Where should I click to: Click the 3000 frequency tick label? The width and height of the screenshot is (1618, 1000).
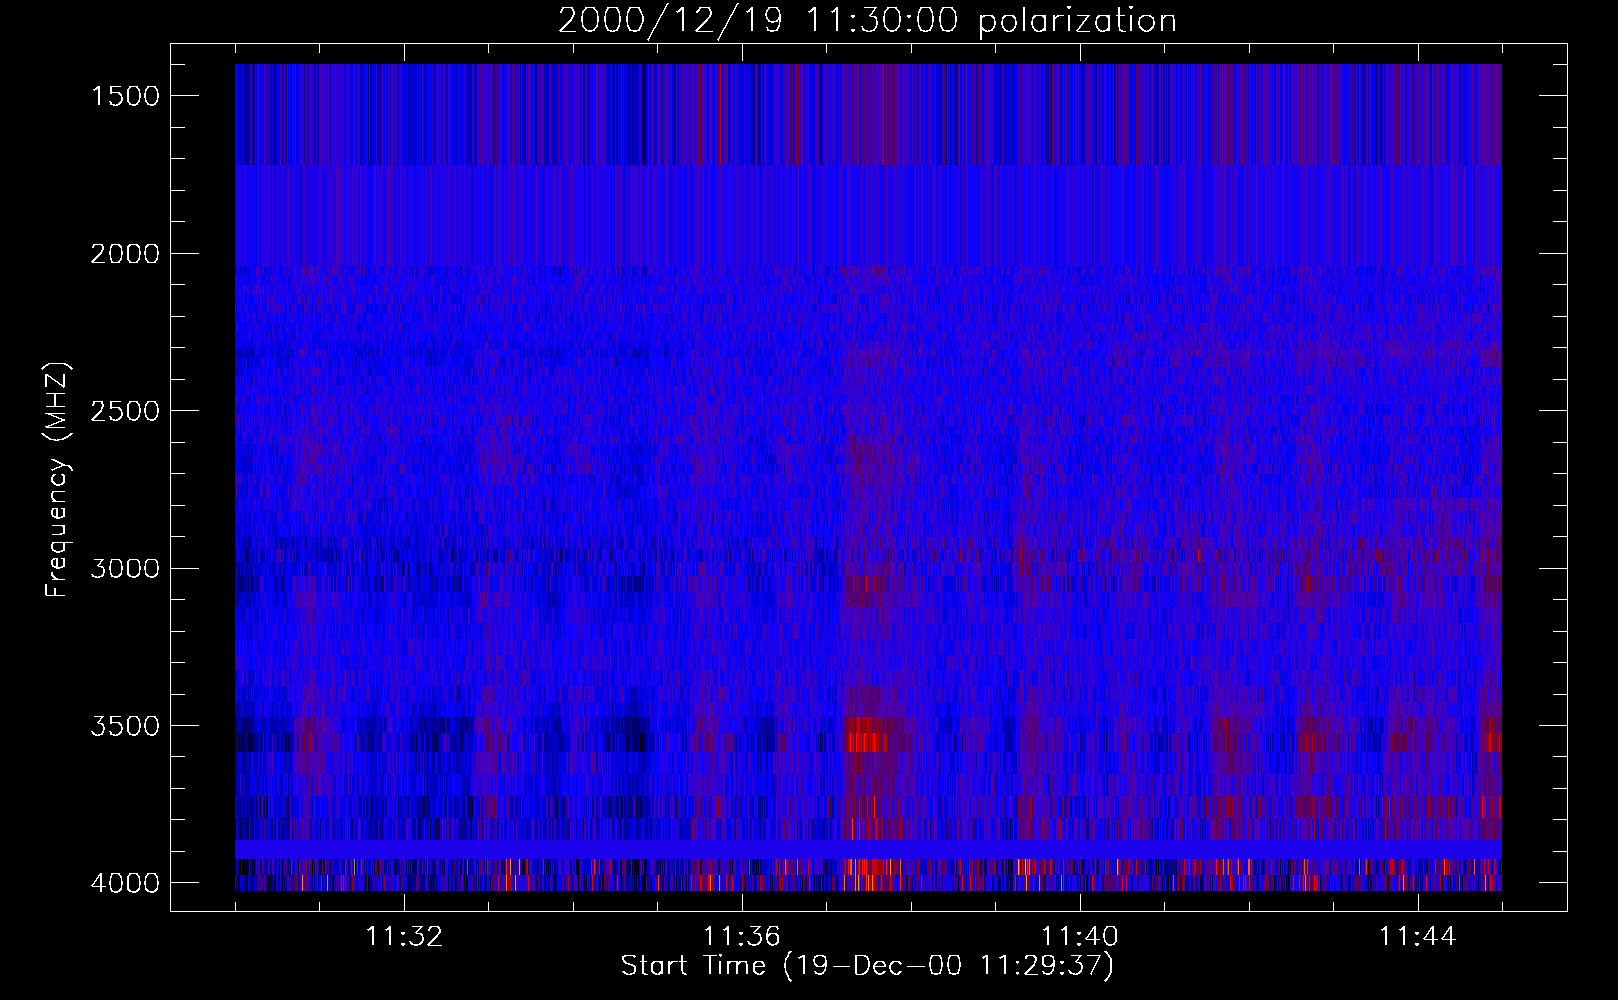pos(125,568)
